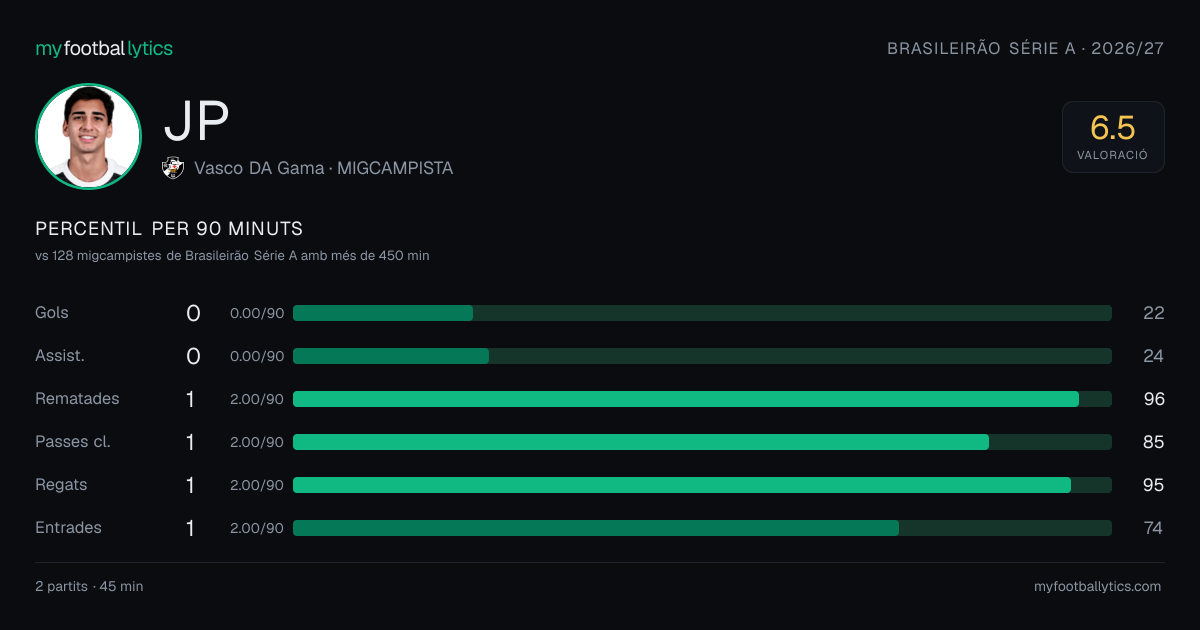
Task: Click the Assist. percentile bar
Action: 702,356
